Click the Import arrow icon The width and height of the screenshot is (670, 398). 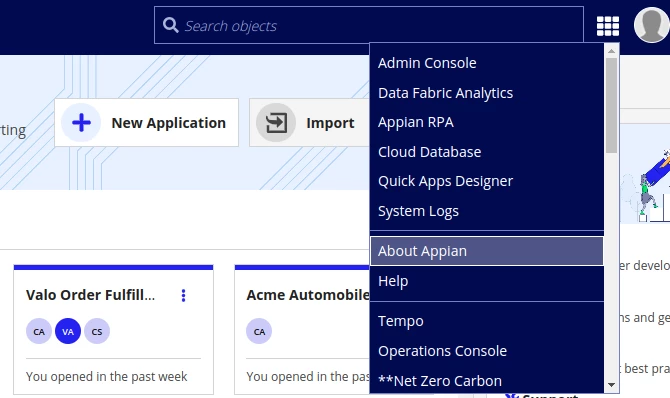(x=276, y=123)
